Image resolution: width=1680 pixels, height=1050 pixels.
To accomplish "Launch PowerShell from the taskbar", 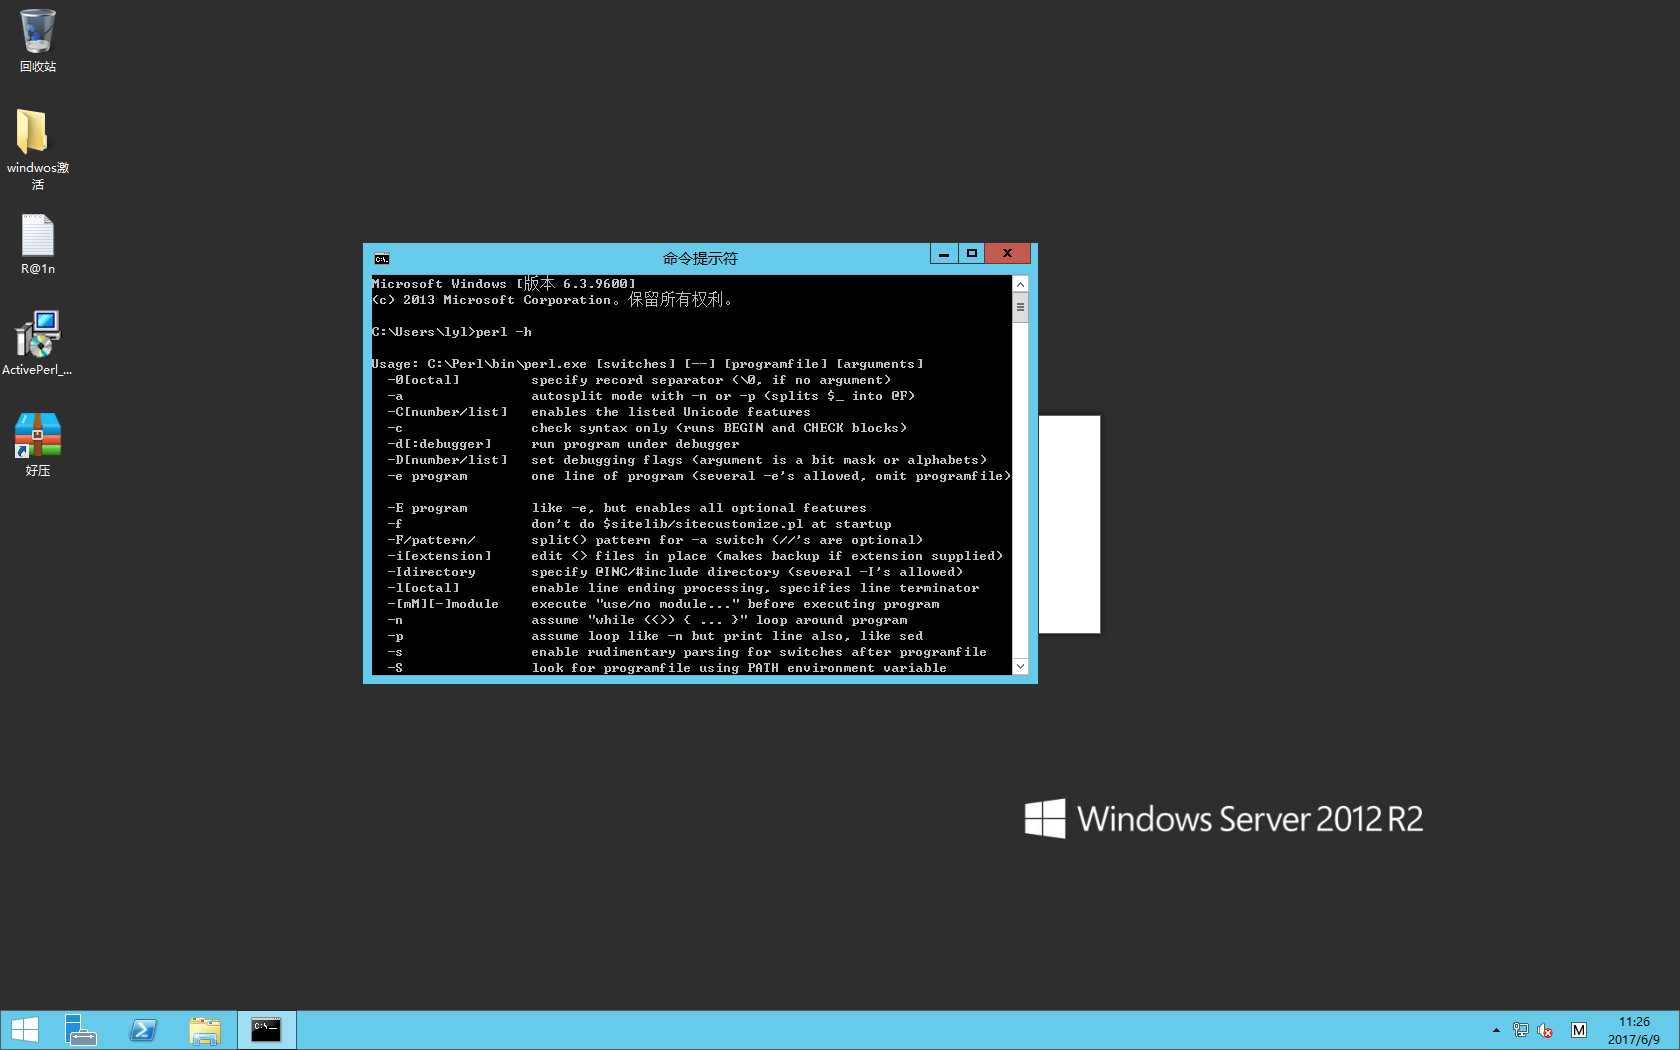I will (x=143, y=1030).
